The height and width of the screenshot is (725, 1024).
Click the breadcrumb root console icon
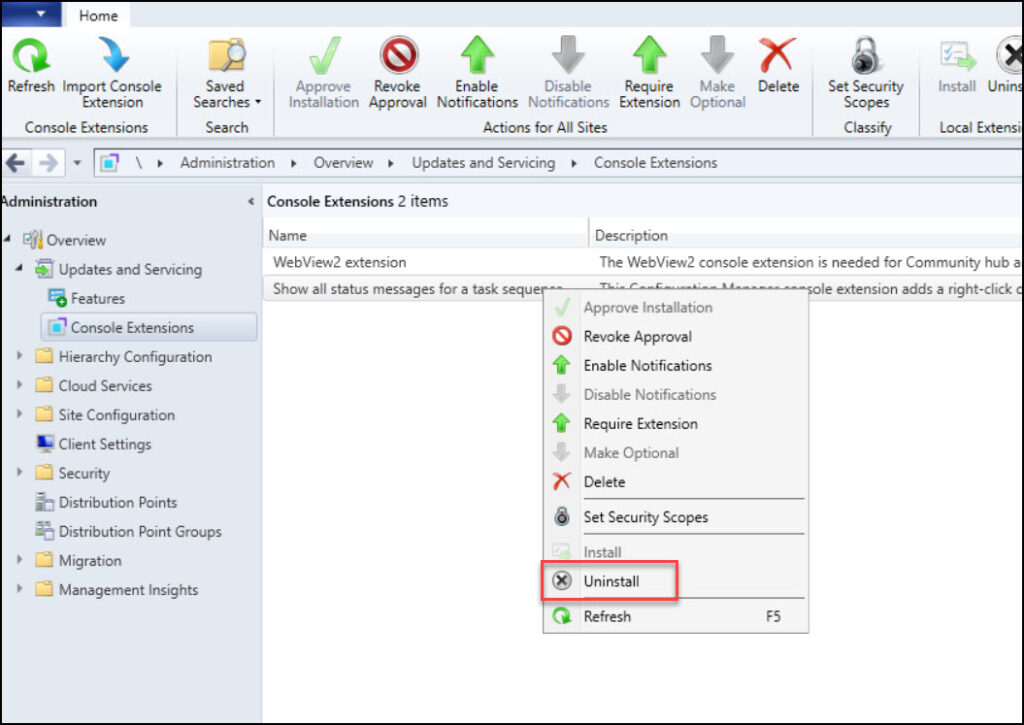click(109, 163)
